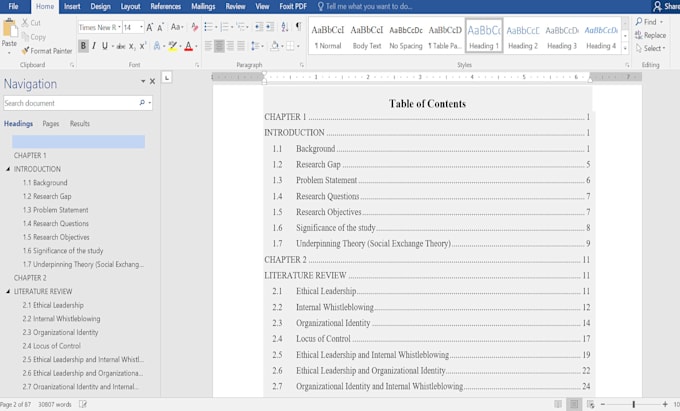
Task: Click the Find magnifier icon
Action: tap(639, 21)
